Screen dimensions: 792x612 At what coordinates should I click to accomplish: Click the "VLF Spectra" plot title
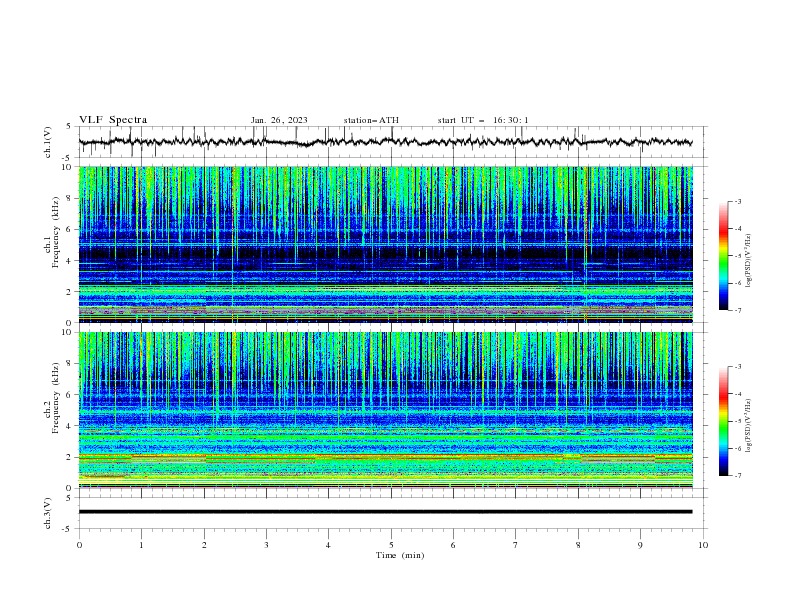point(113,120)
